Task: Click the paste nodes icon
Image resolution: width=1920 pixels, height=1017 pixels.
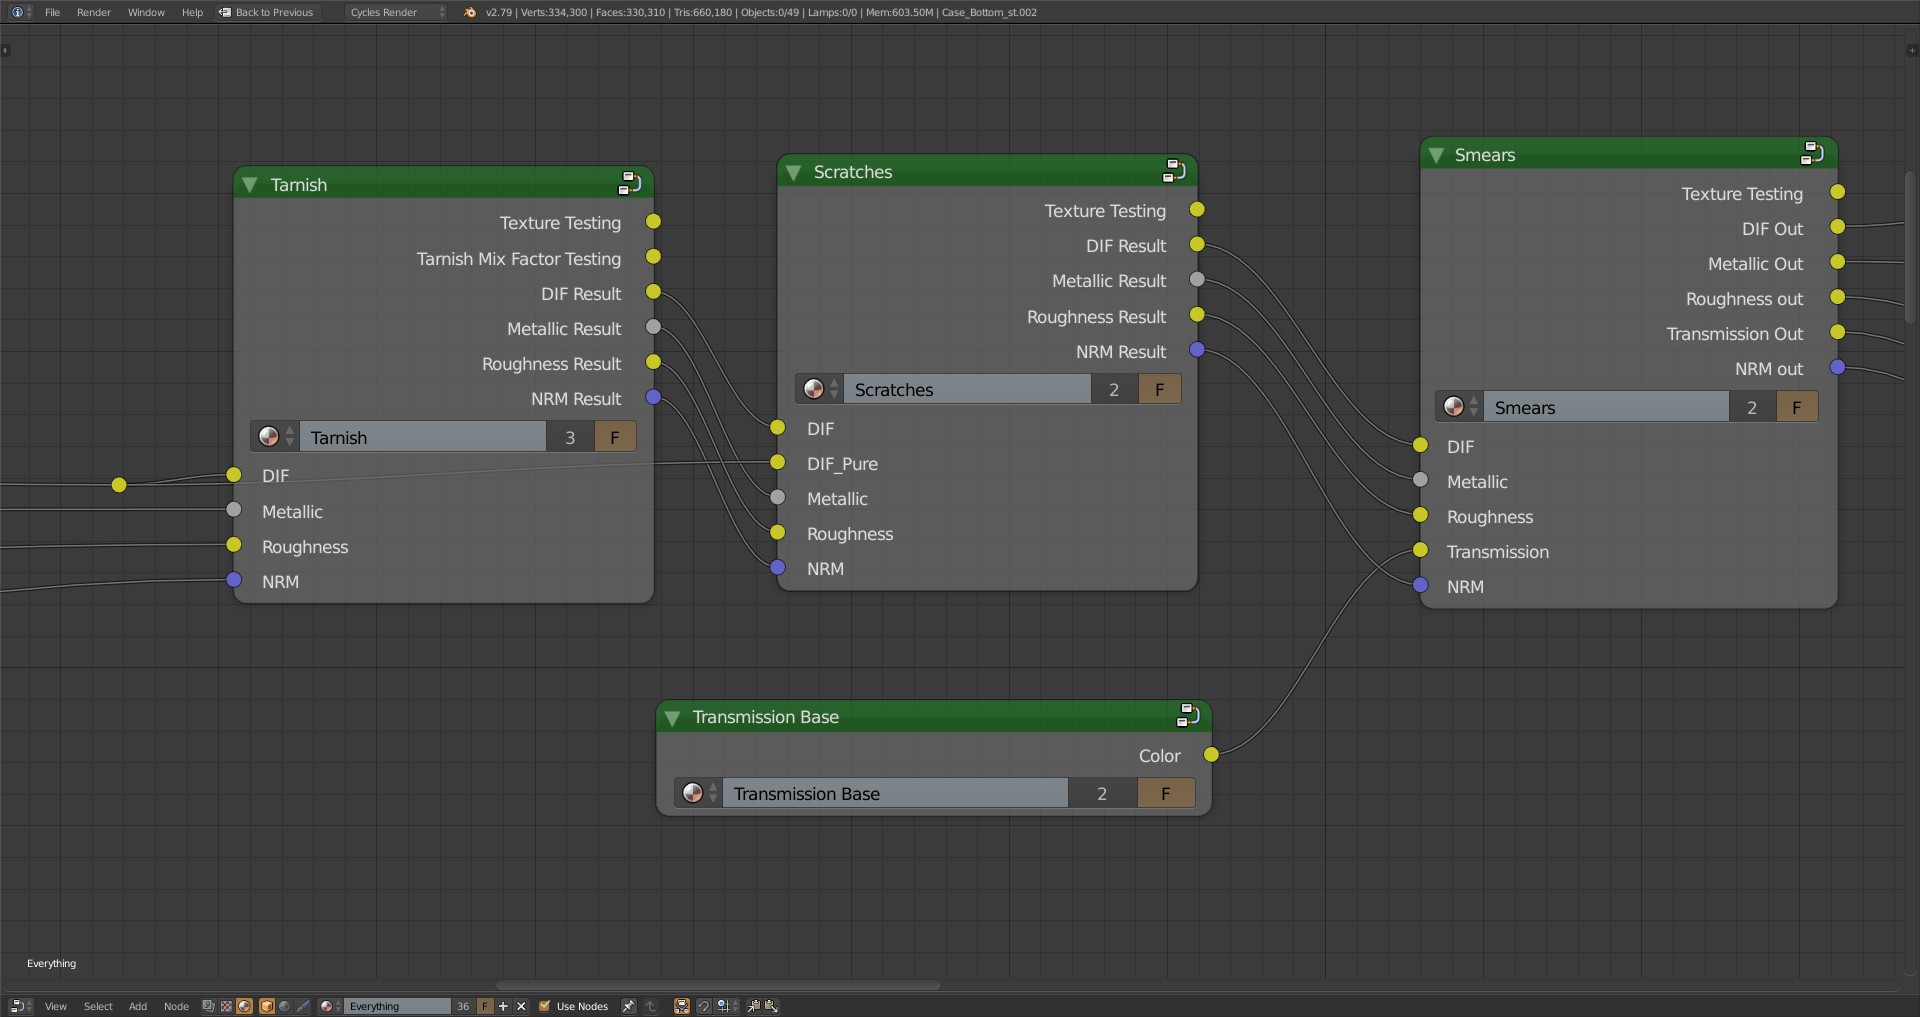Action: 771,1006
